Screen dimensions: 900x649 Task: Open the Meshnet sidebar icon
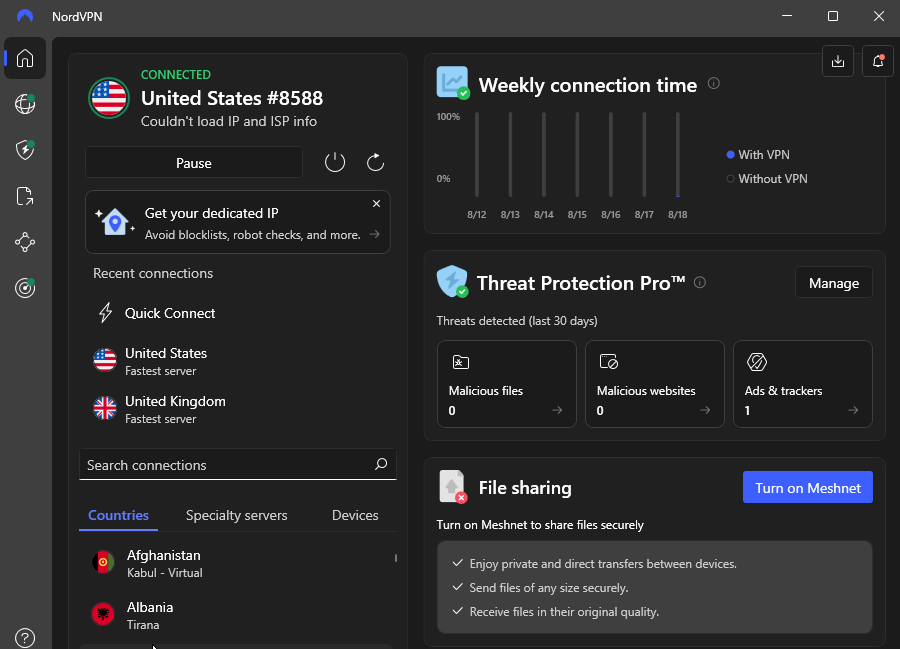[25, 242]
